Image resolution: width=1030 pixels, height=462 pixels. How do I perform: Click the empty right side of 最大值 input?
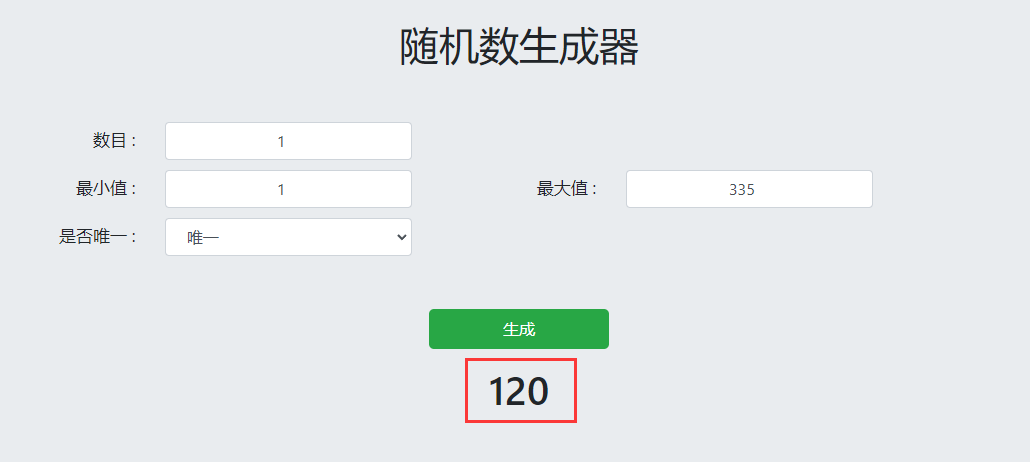coord(821,189)
